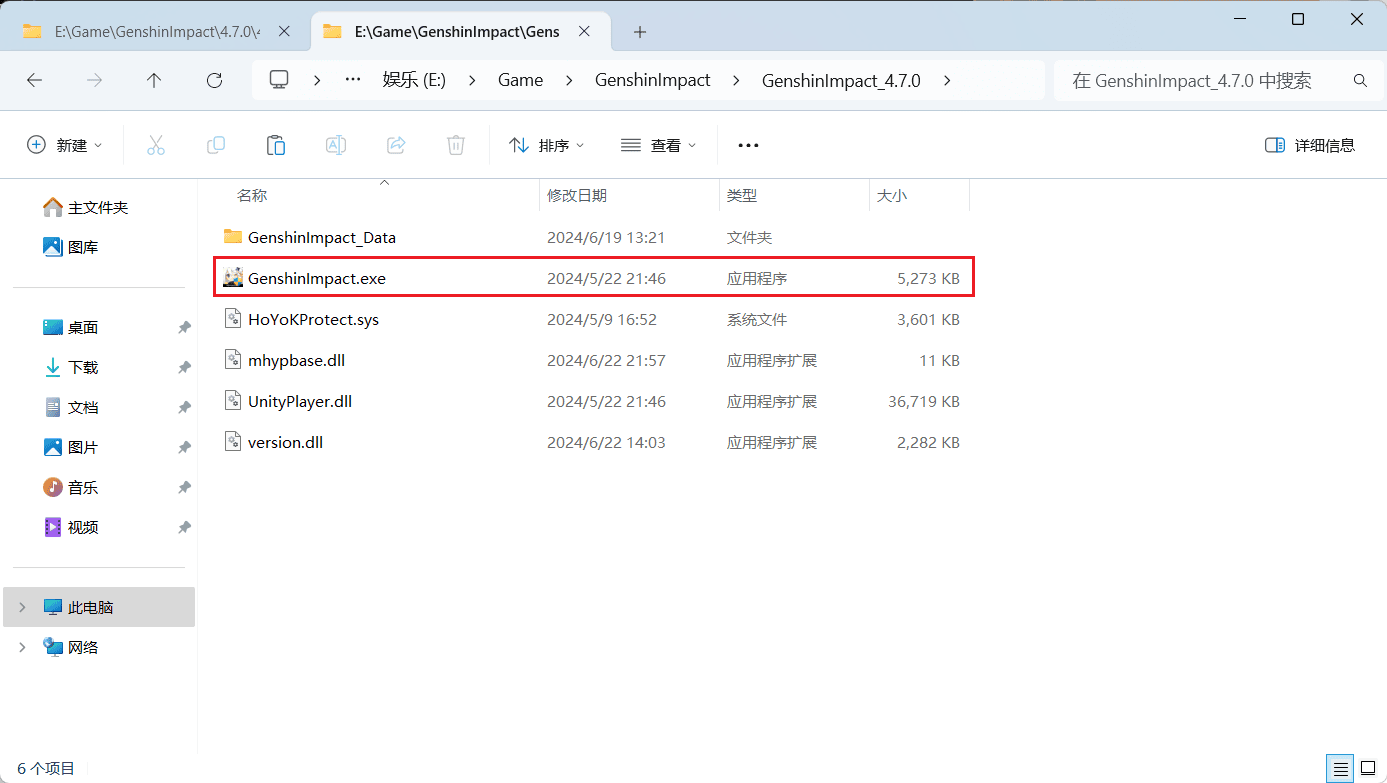Unpin 图片 using its pin icon
This screenshot has height=783, width=1387.
pos(184,447)
